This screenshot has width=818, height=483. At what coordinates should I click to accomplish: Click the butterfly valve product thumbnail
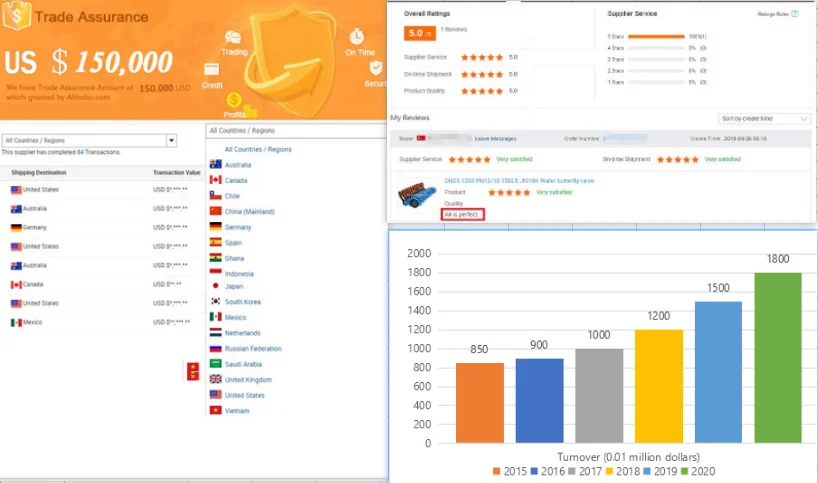[417, 195]
